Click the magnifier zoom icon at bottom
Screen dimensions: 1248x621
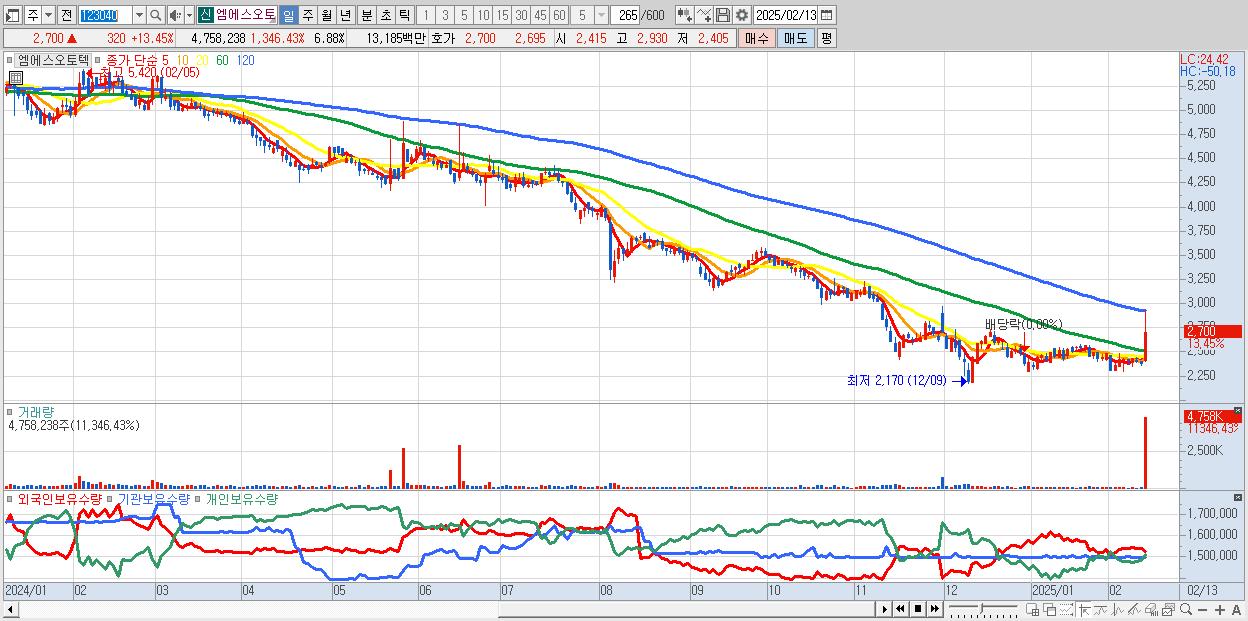pyautogui.click(x=1186, y=609)
